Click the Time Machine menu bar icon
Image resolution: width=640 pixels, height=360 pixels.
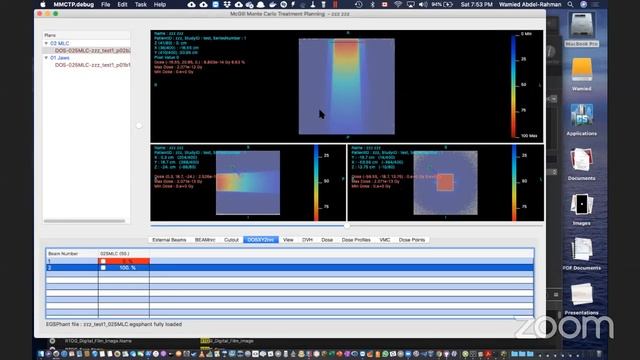point(358,4)
